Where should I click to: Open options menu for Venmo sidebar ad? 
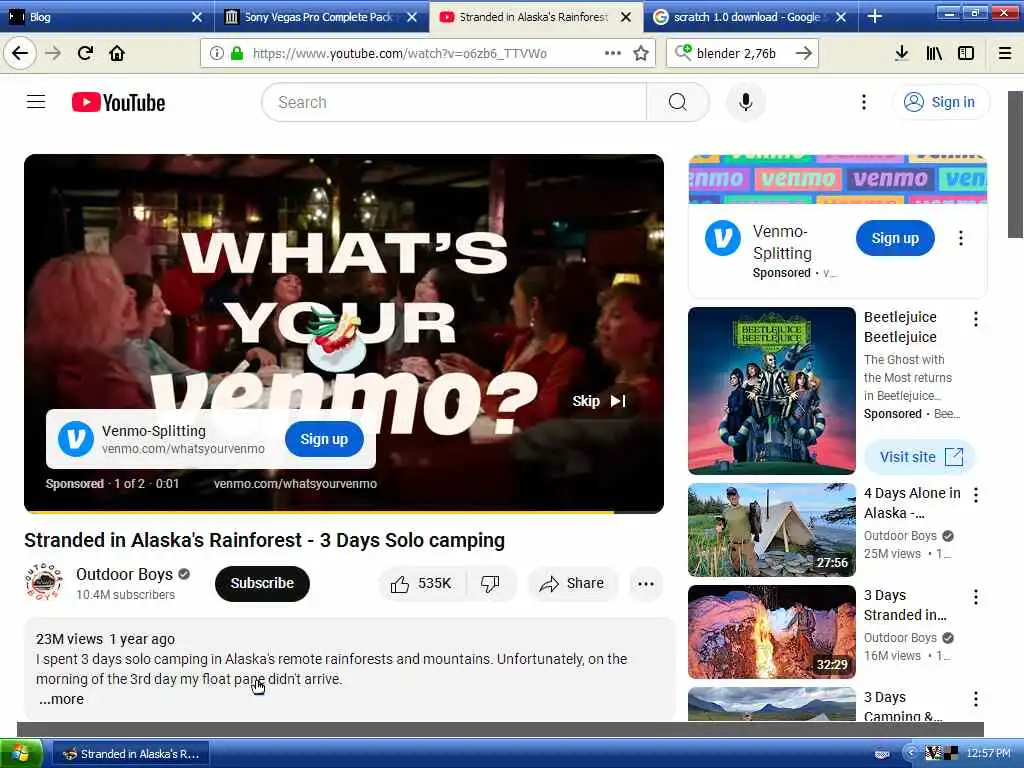click(961, 238)
